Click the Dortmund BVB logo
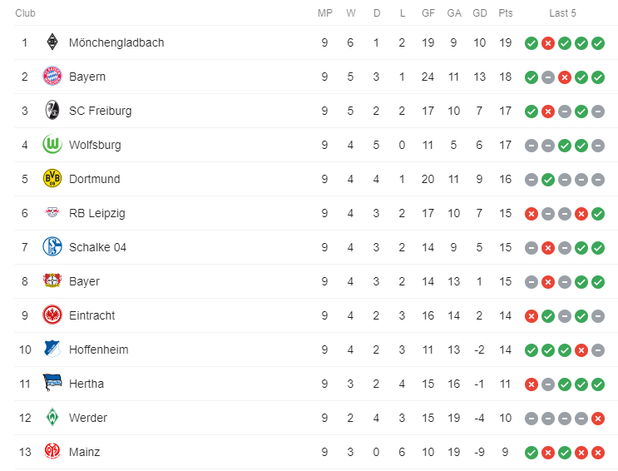The image size is (618, 471). click(52, 179)
